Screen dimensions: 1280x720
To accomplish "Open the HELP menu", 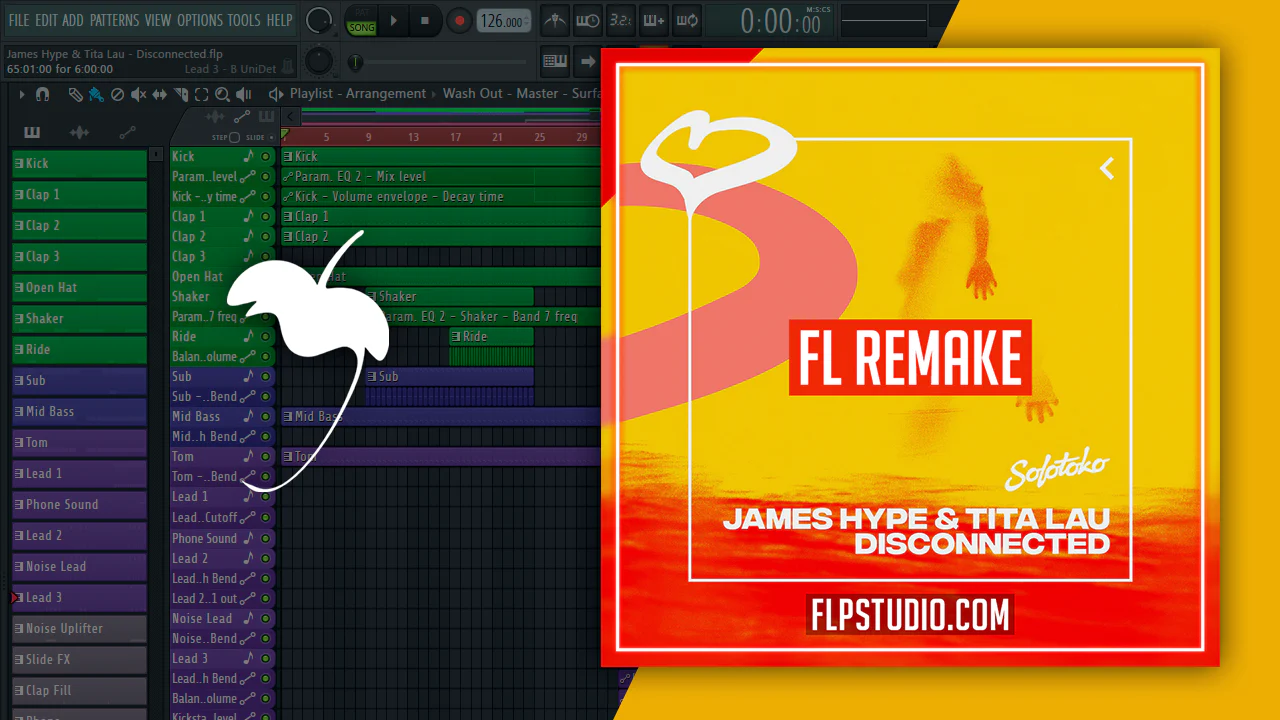I will point(279,20).
